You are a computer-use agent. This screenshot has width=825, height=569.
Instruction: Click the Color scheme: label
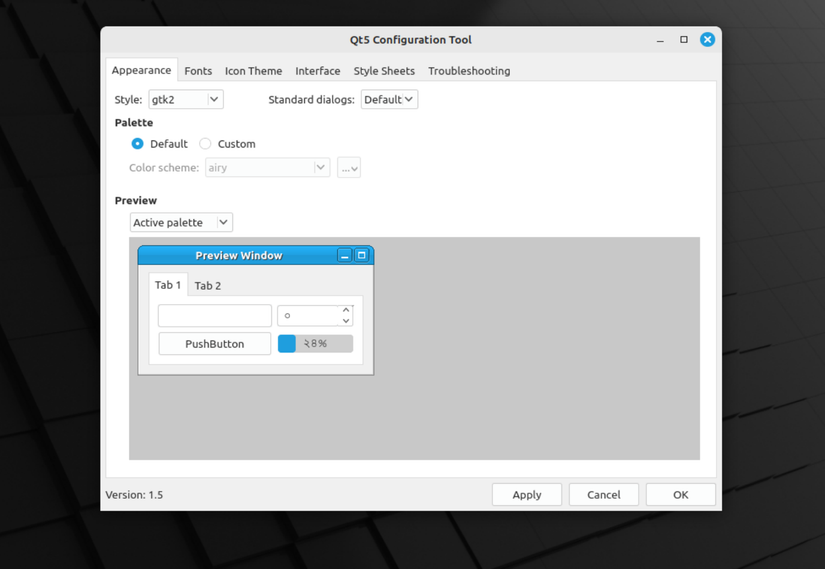(x=164, y=168)
